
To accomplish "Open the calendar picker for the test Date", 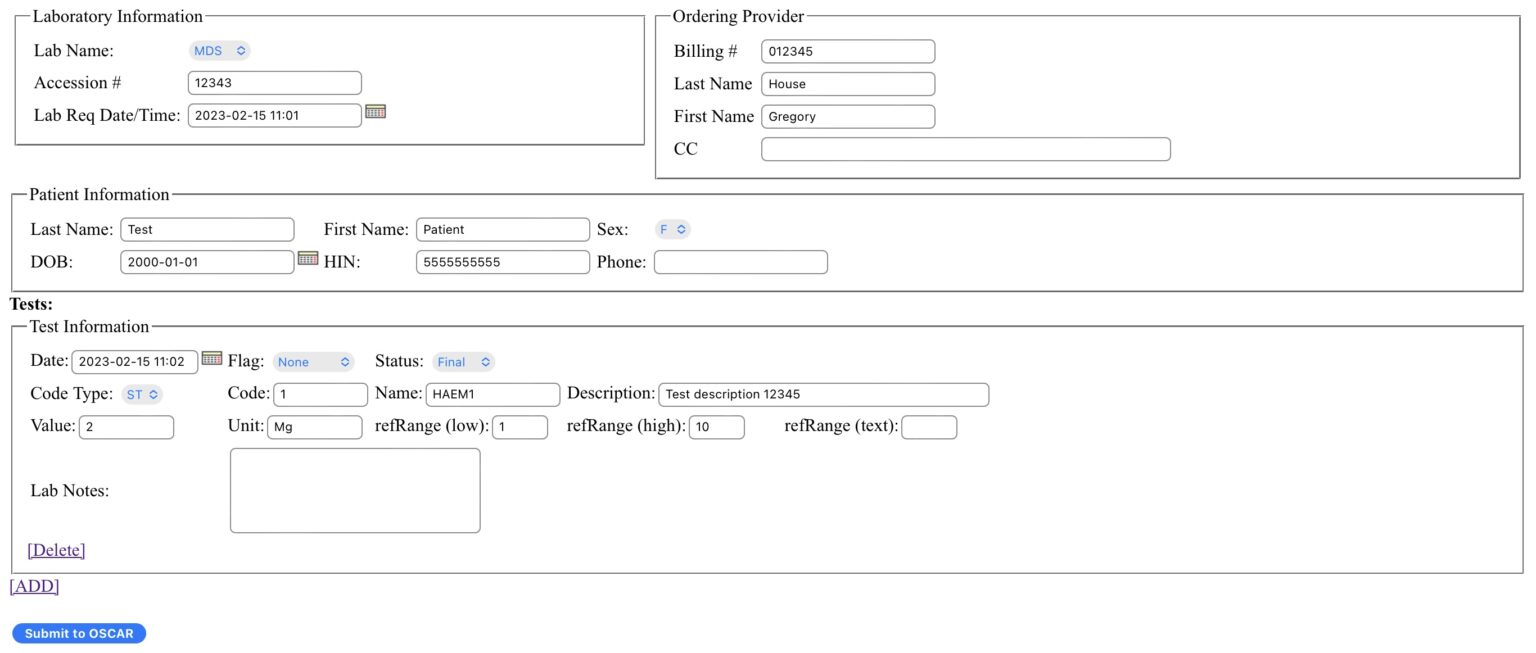I will [x=211, y=360].
